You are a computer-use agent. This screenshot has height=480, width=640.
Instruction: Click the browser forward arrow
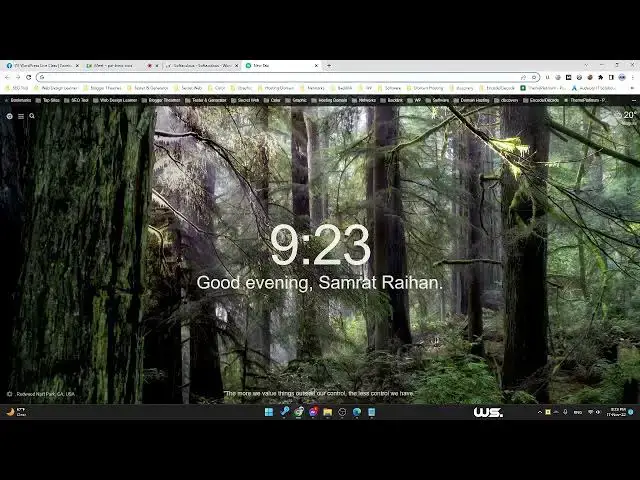coord(18,77)
